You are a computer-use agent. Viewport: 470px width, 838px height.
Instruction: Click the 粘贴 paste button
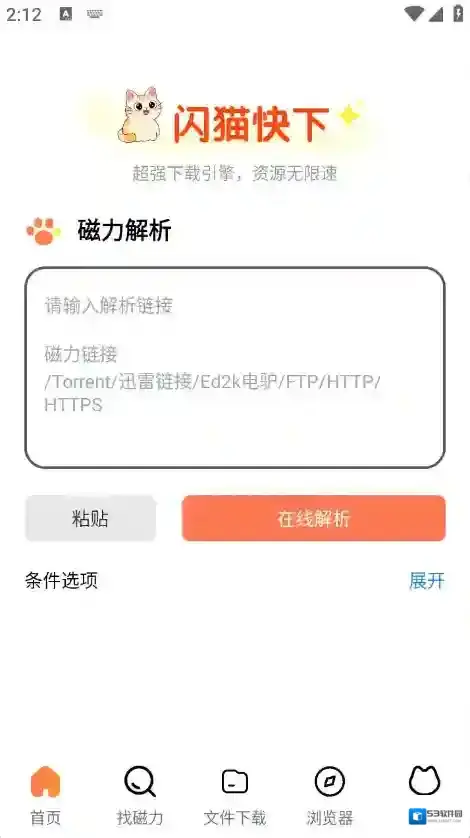tap(90, 518)
